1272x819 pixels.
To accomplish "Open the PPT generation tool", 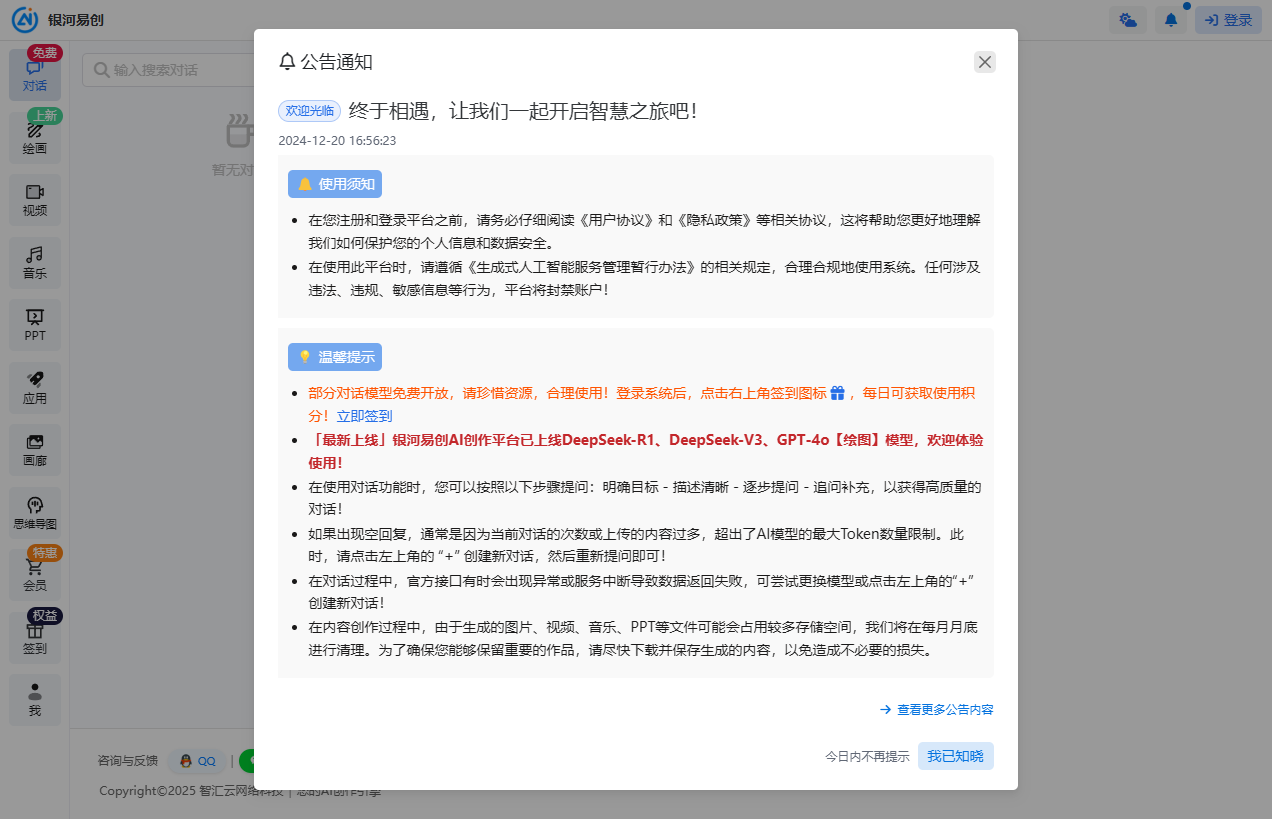I will click(35, 324).
